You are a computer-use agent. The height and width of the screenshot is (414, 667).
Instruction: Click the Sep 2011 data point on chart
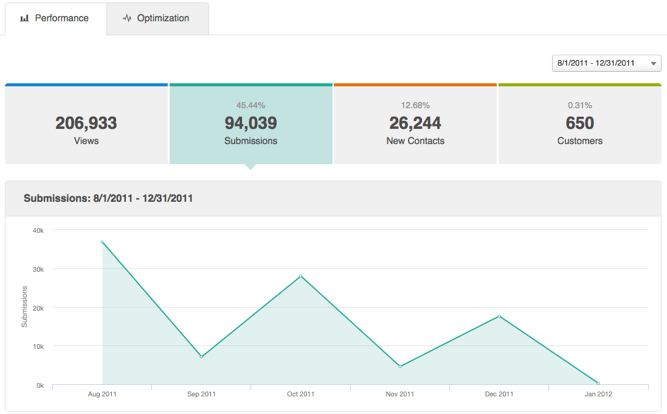point(202,356)
